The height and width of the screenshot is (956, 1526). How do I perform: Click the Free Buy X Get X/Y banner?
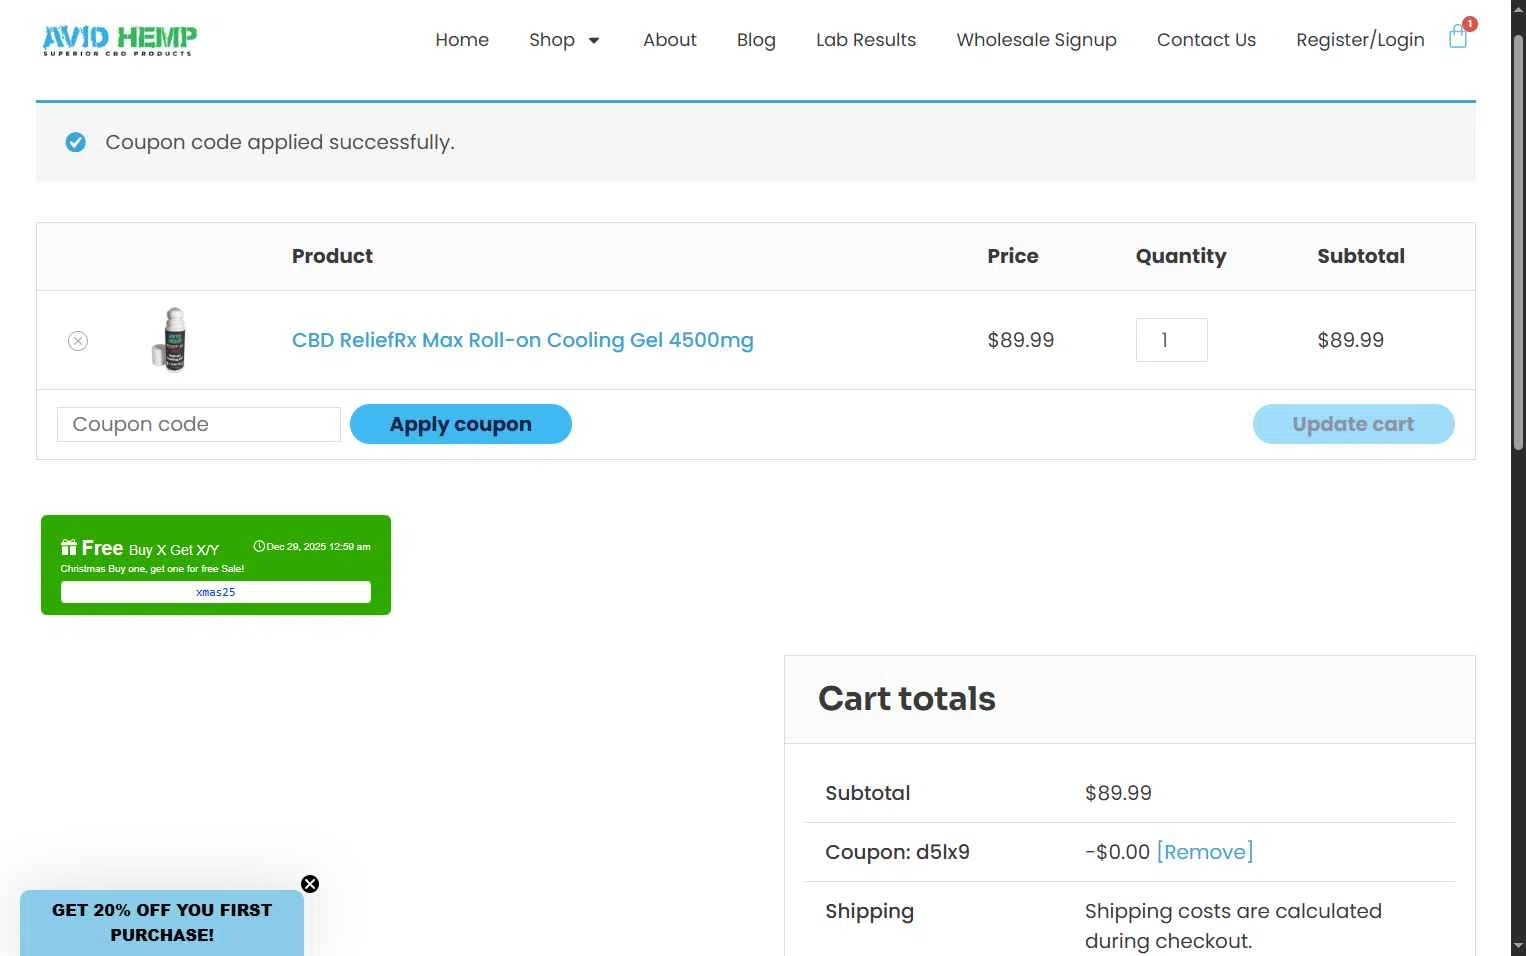point(216,565)
